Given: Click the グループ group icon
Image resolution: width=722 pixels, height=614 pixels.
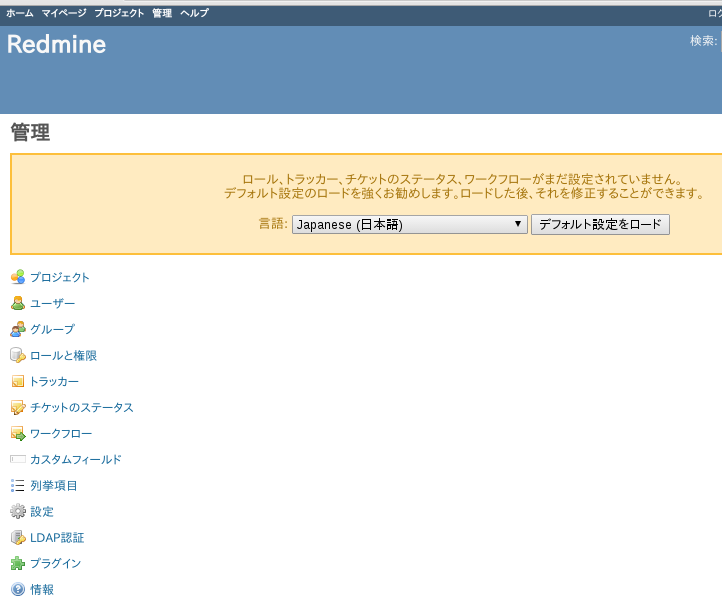Looking at the screenshot, I should (17, 329).
